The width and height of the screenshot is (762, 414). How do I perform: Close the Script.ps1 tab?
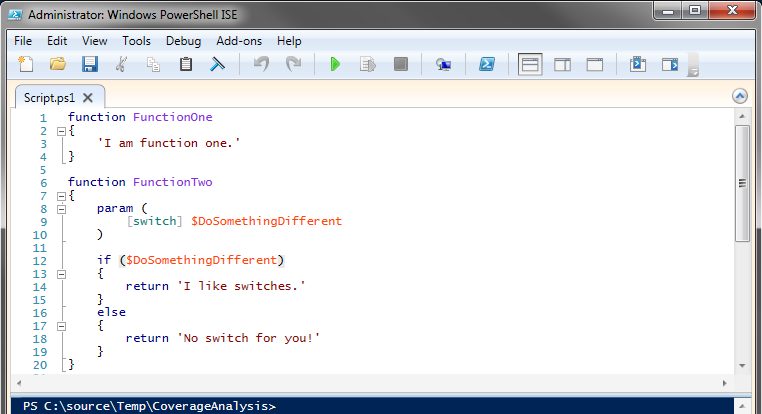(x=88, y=98)
